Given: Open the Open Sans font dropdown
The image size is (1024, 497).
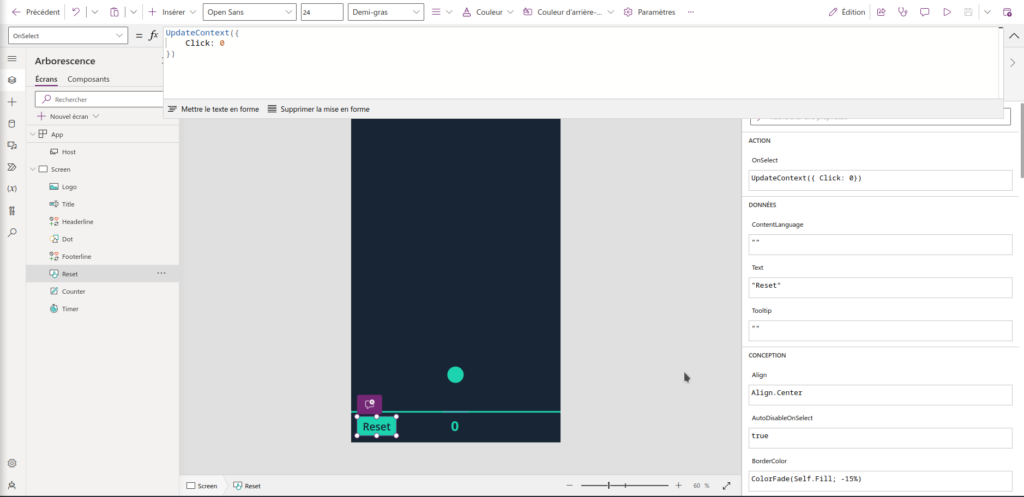Looking at the screenshot, I should [x=249, y=12].
